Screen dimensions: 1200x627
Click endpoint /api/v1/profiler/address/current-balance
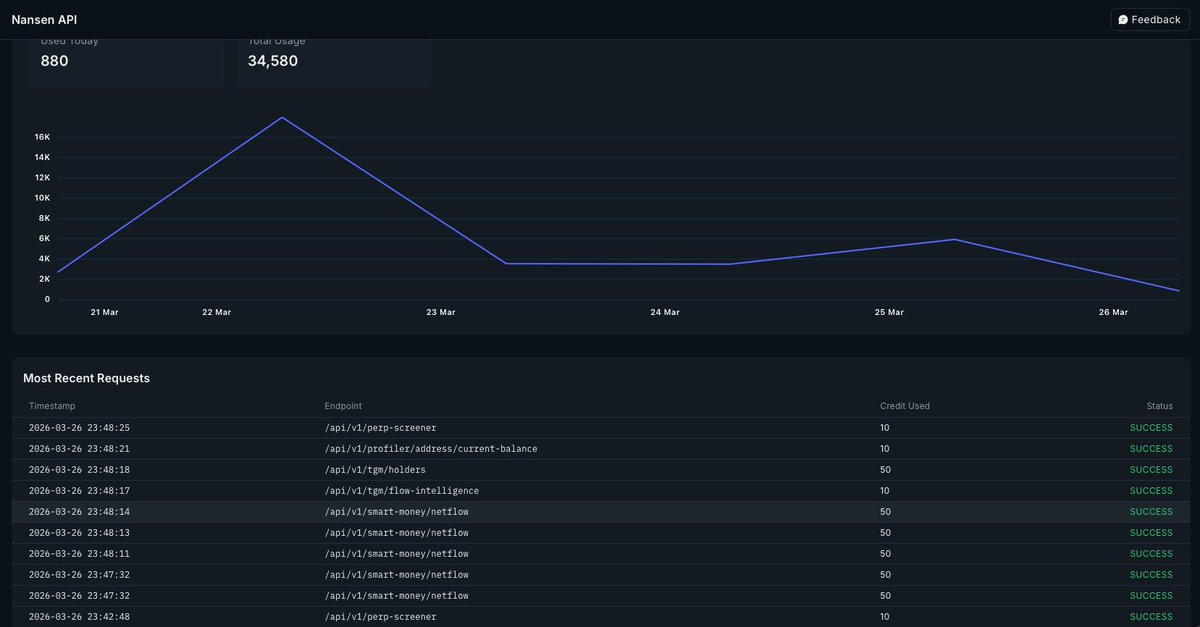(431, 449)
